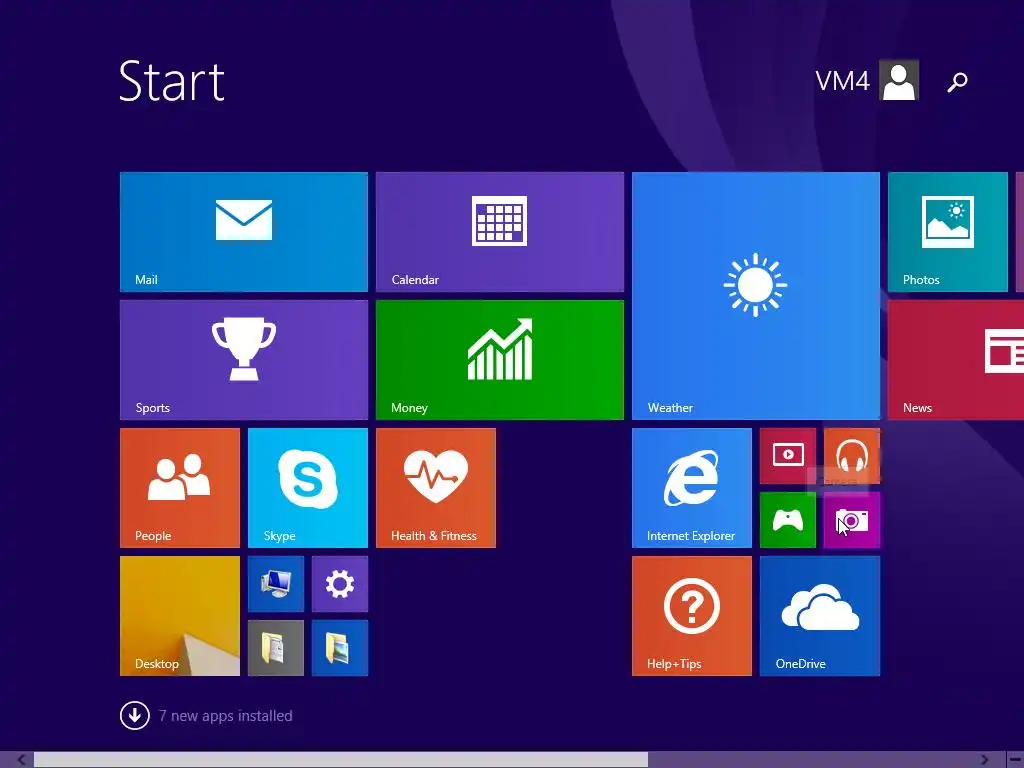
Task: Click '7 new apps installed' text
Action: (225, 716)
